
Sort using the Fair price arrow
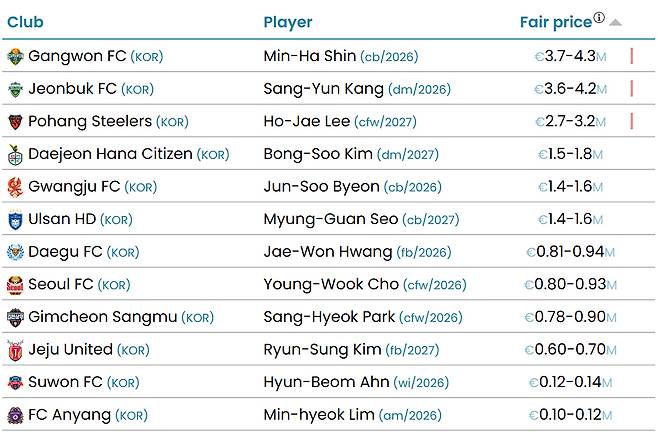click(x=616, y=22)
